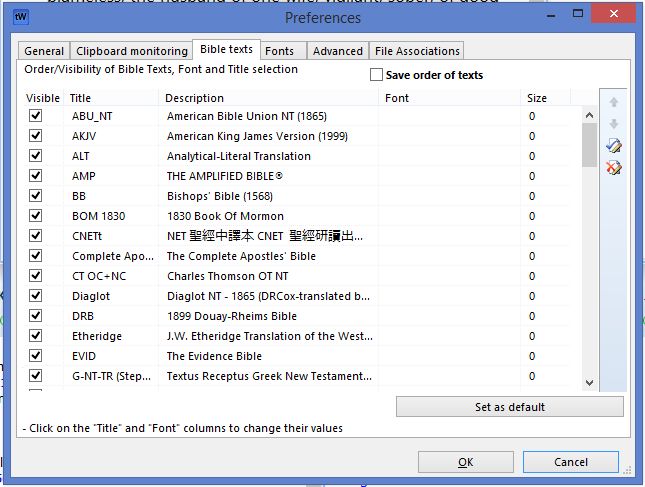Screen dimensions: 645x487
Task: Click the size value for ABU_NT
Action: click(532, 116)
